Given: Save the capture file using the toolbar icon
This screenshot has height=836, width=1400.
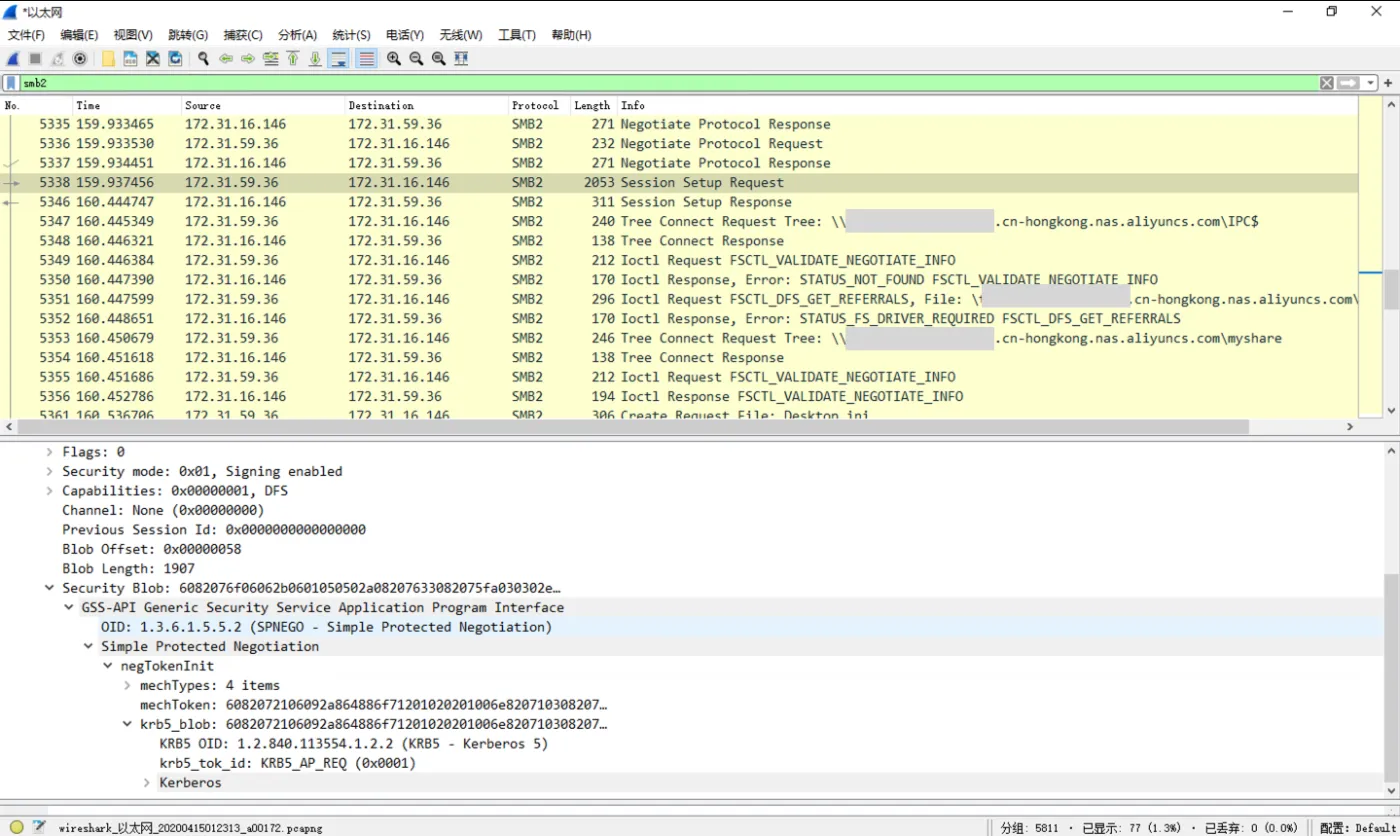Looking at the screenshot, I should click(x=130, y=59).
